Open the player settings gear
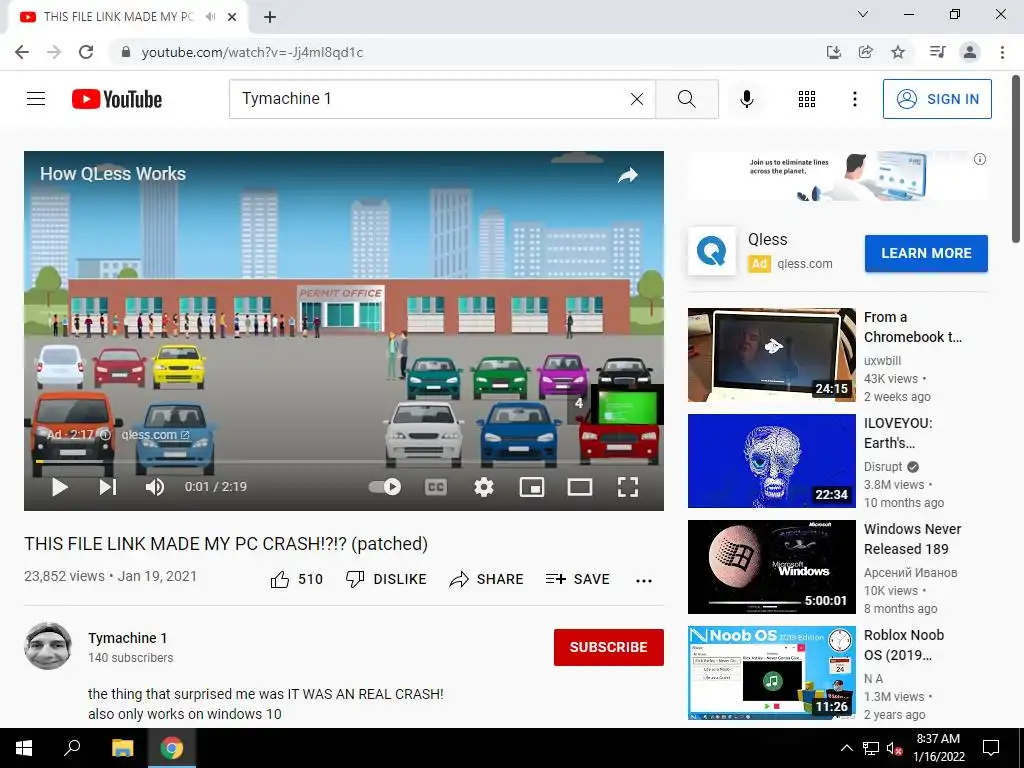1024x768 pixels. click(484, 487)
